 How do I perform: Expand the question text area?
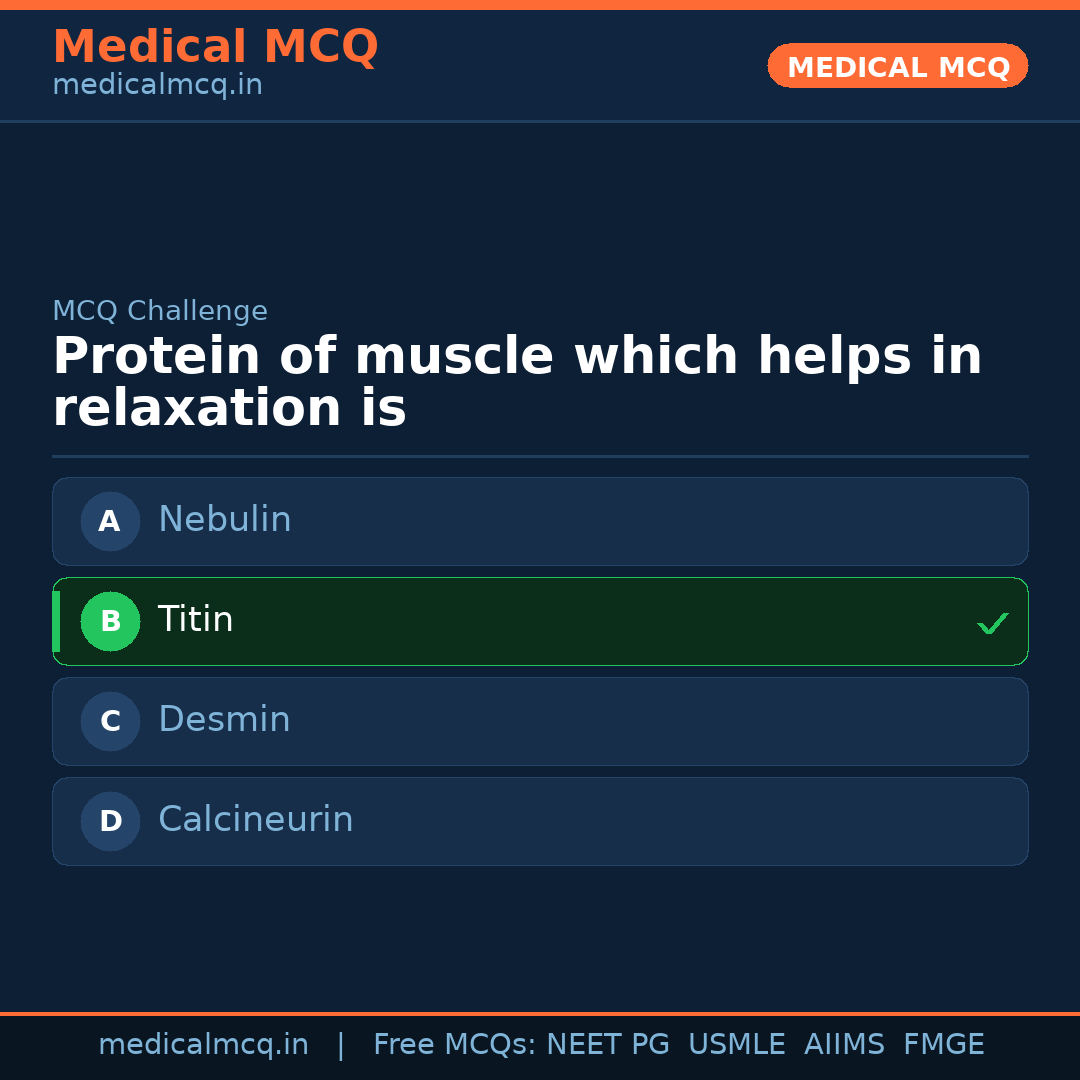(x=517, y=381)
